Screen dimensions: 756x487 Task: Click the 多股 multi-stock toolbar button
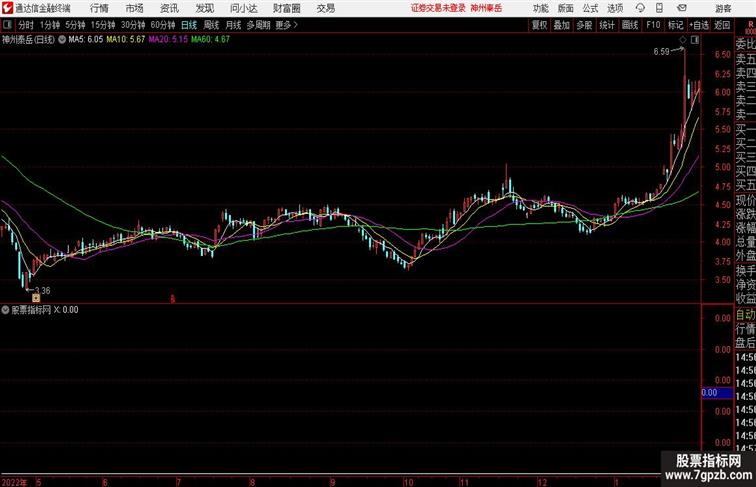[584, 25]
